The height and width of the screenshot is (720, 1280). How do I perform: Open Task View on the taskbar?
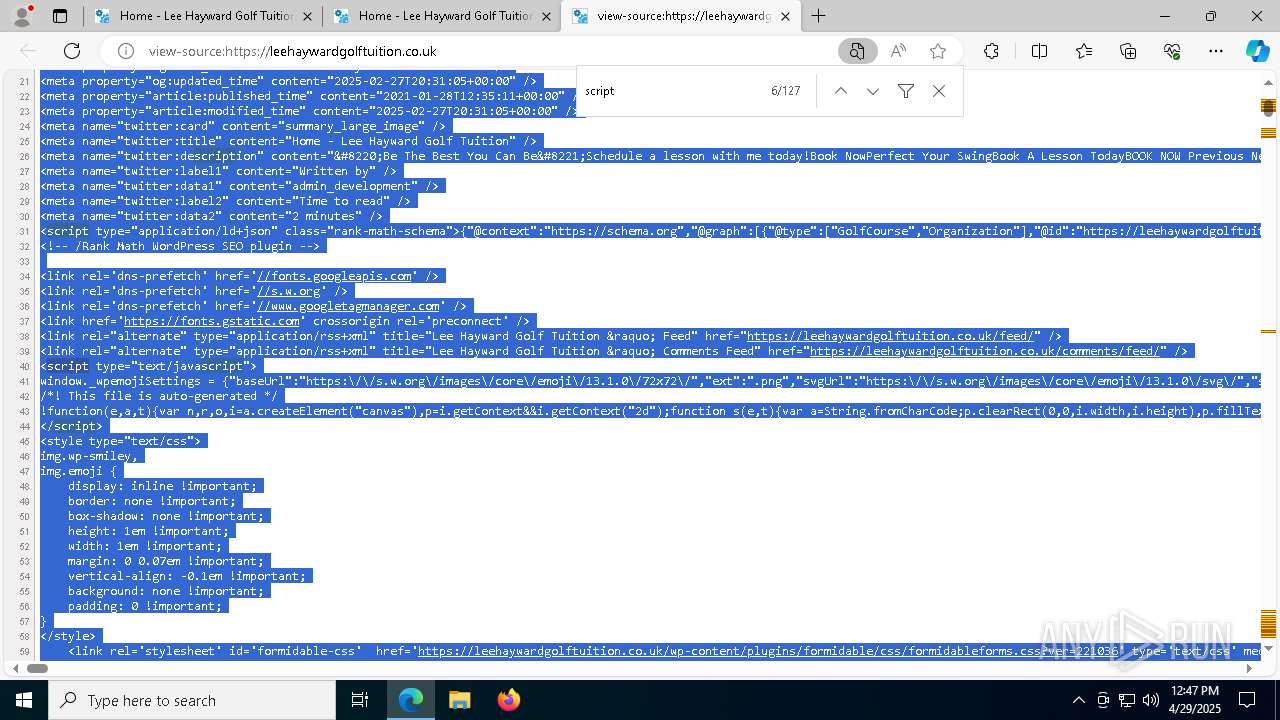point(360,700)
